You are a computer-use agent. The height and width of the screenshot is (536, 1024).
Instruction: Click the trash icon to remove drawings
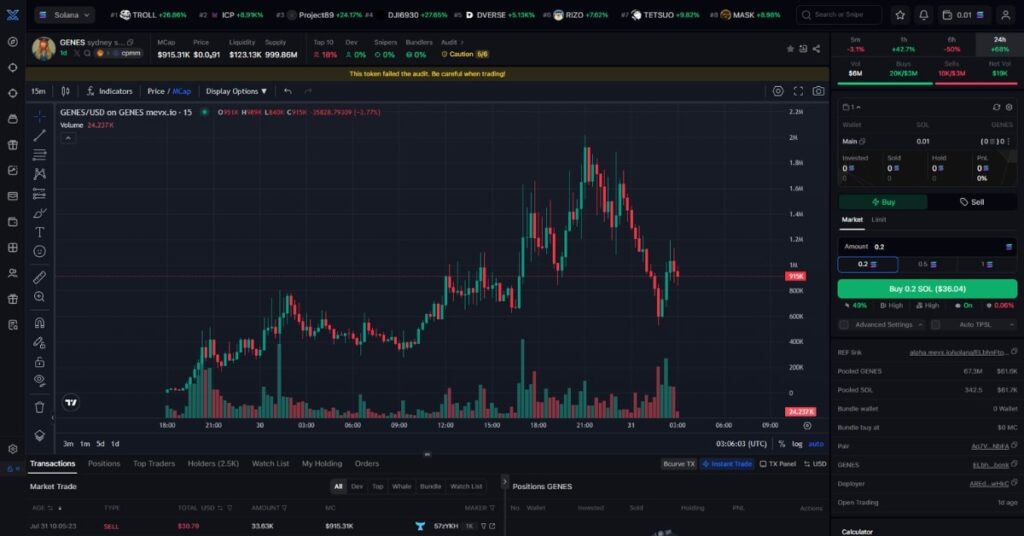tap(40, 407)
